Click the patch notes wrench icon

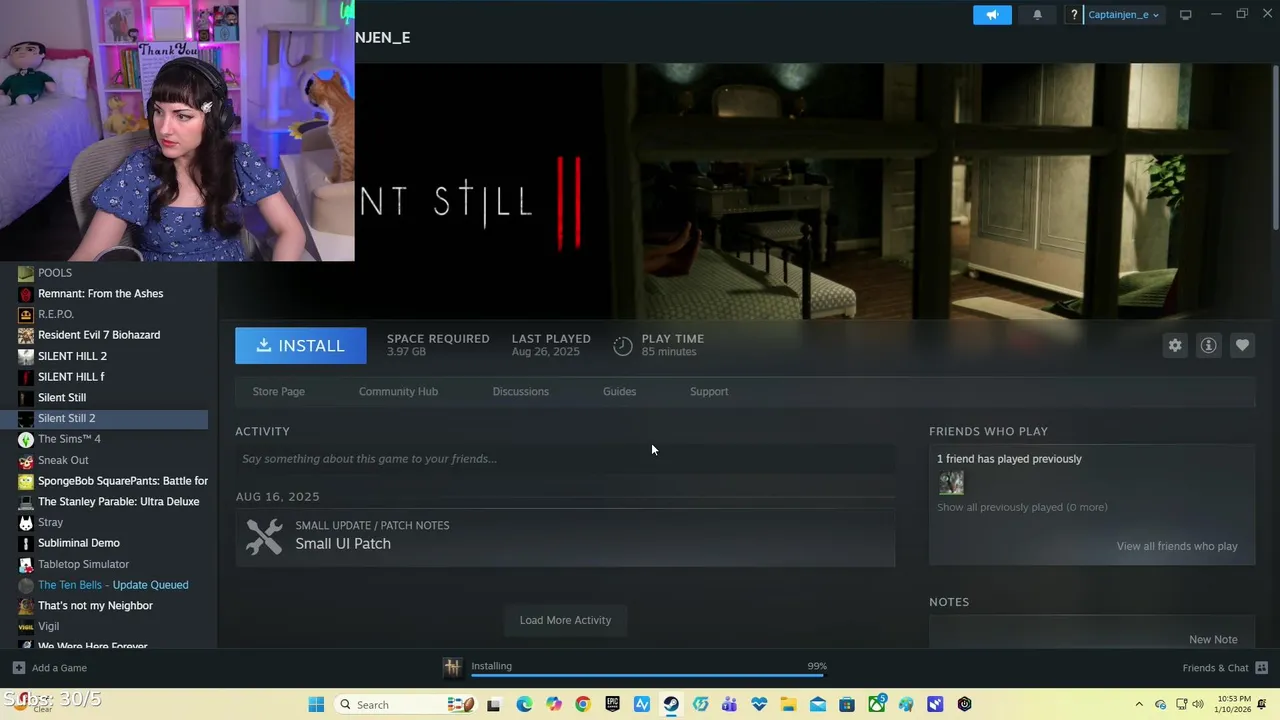[x=264, y=537]
